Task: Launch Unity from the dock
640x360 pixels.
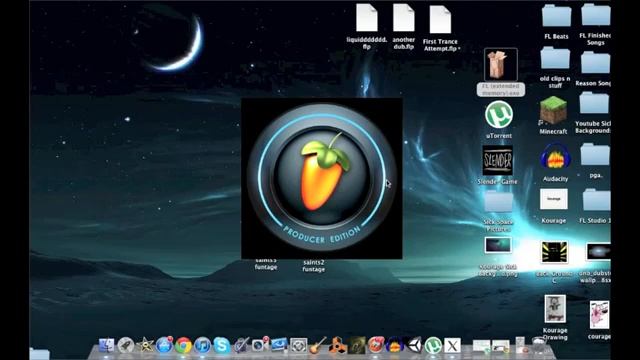Action: tap(414, 346)
